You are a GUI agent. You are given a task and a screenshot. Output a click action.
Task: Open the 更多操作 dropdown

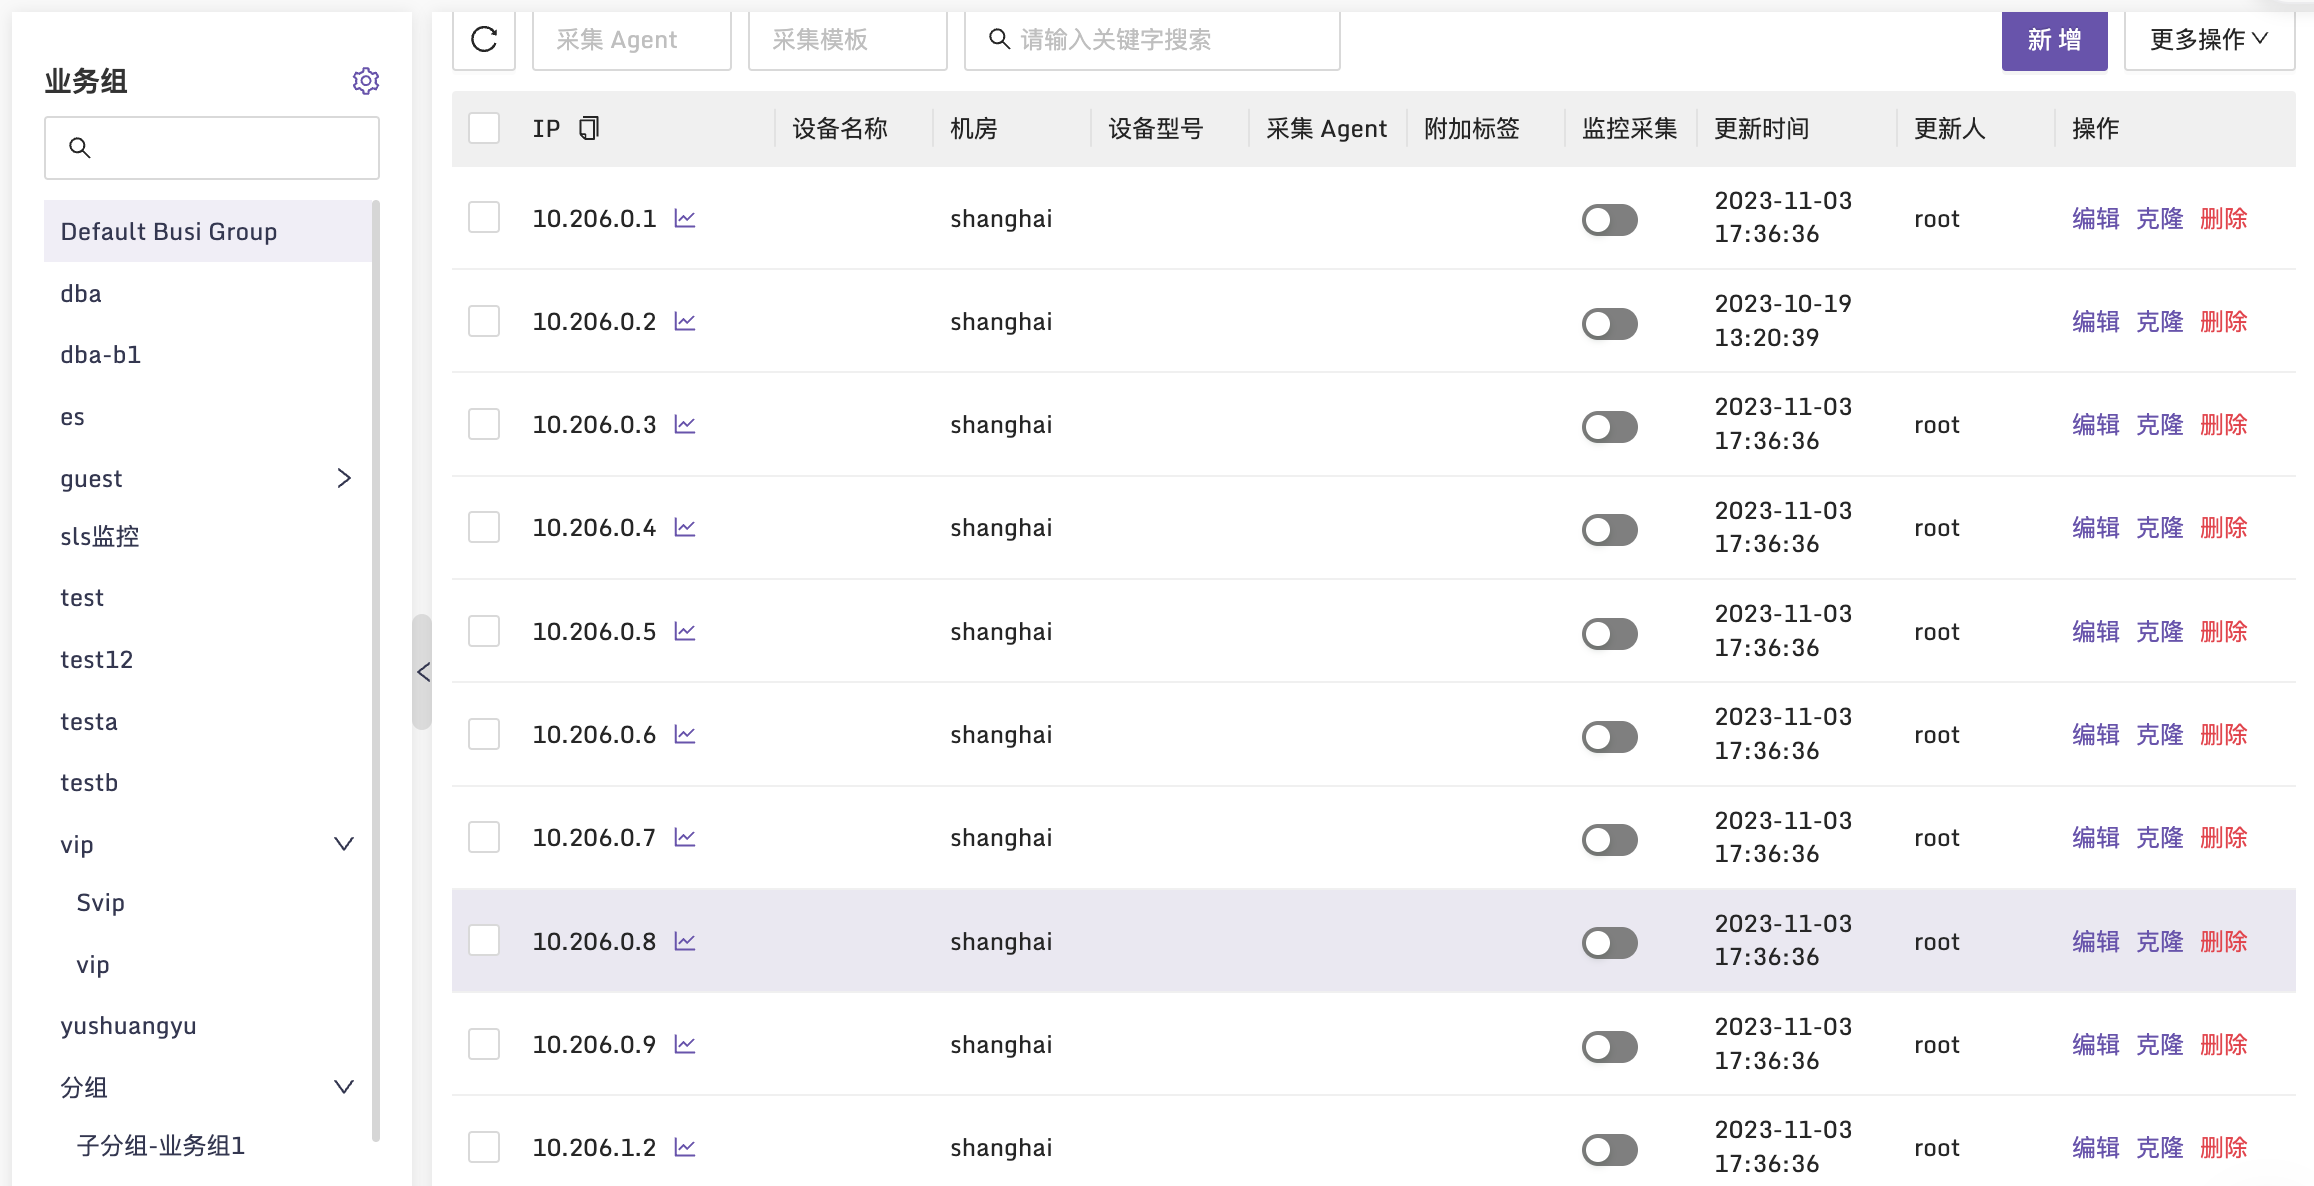point(2209,40)
